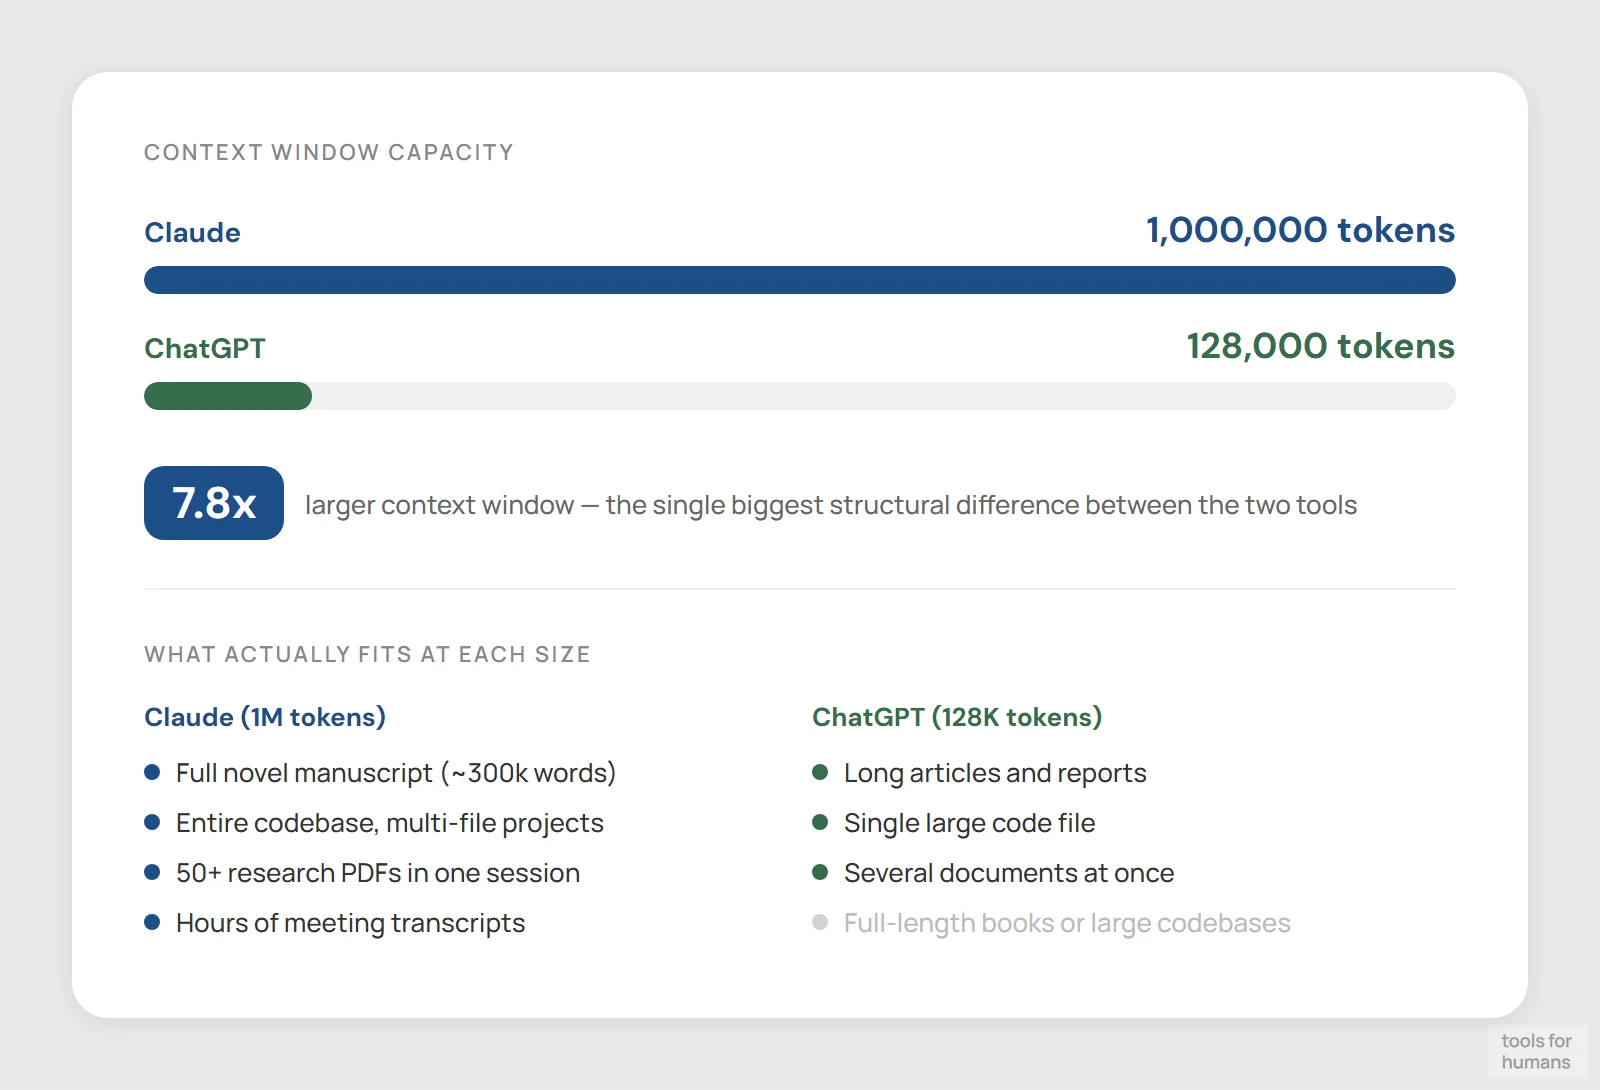The image size is (1600, 1090).
Task: Click the 'Claude (1M tokens)' column header
Action: 265,716
